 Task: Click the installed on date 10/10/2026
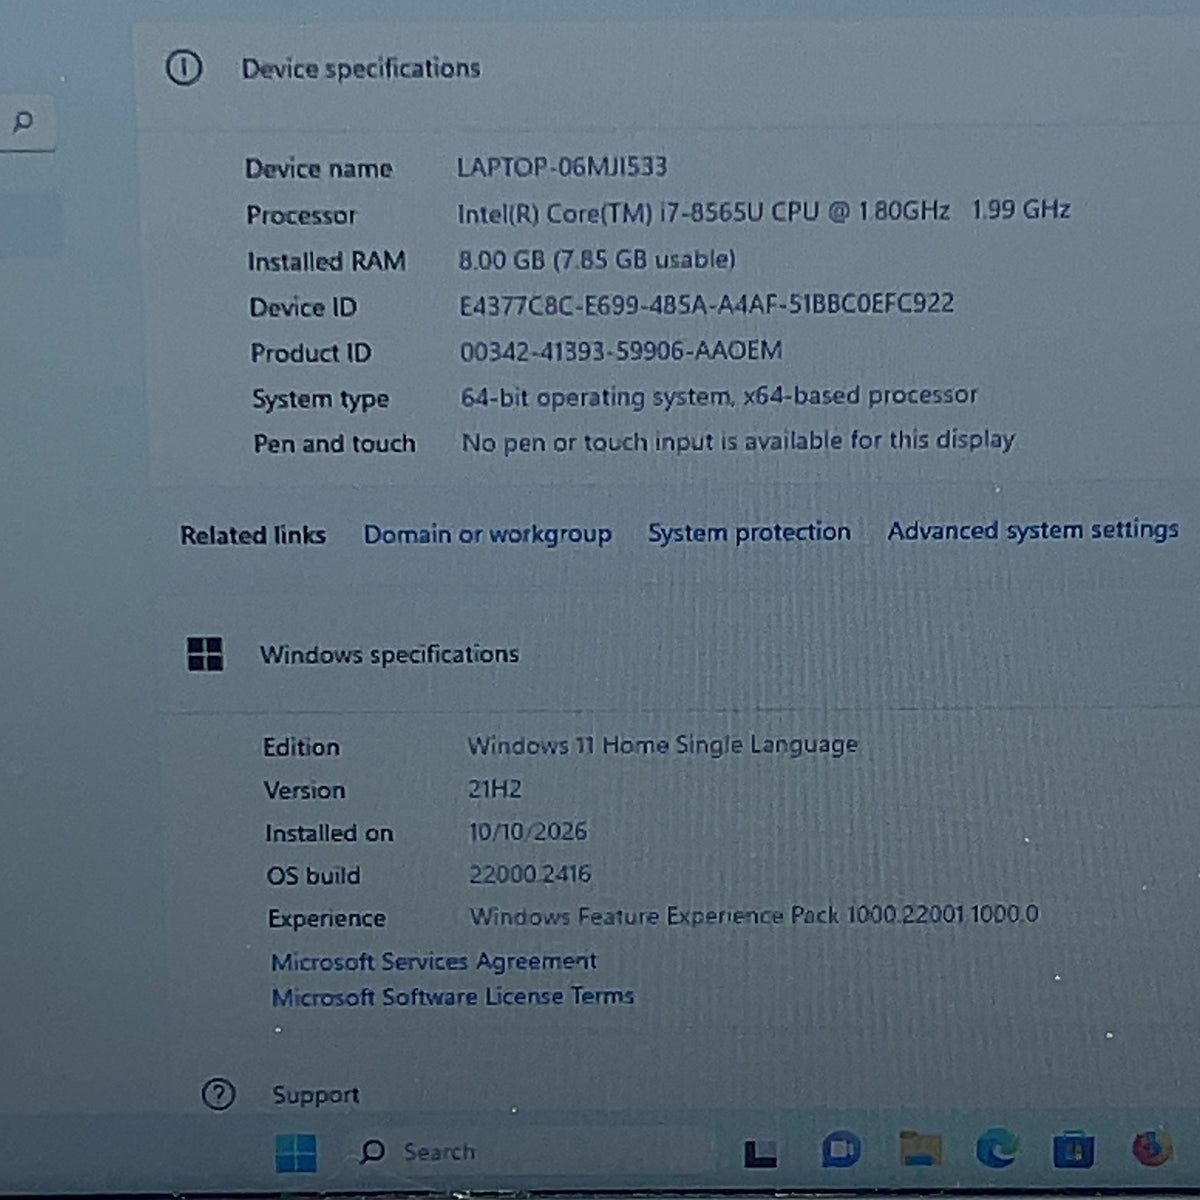[528, 831]
